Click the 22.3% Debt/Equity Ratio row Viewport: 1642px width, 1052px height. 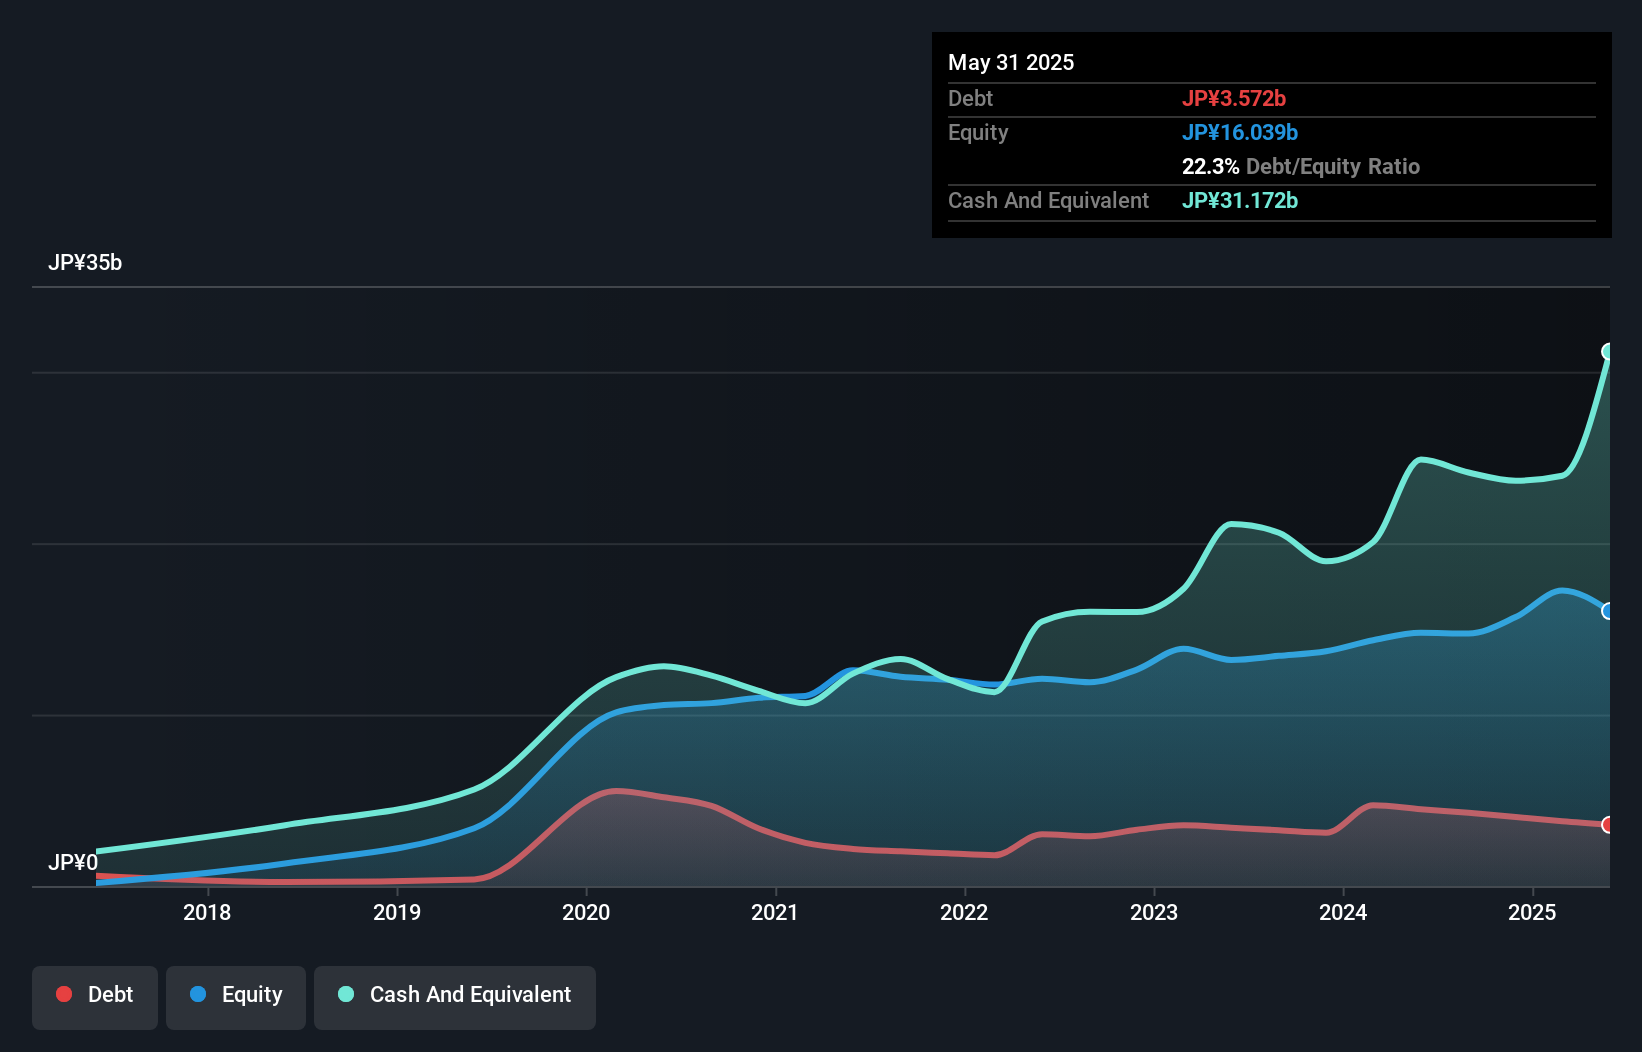(1301, 166)
